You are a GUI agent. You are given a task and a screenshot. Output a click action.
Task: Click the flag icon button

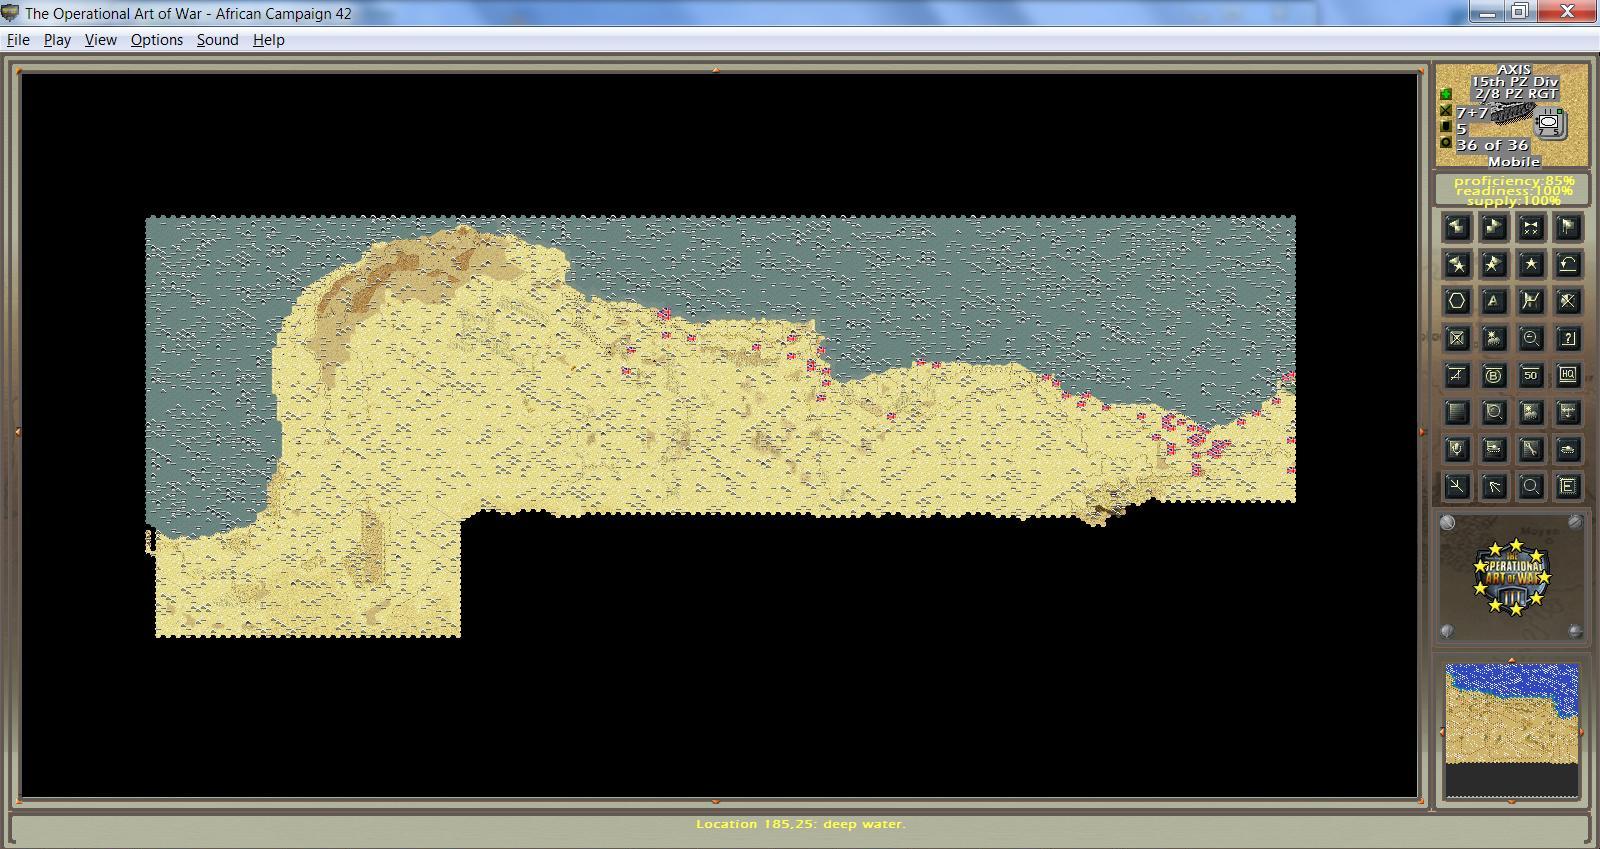pyautogui.click(x=1568, y=227)
